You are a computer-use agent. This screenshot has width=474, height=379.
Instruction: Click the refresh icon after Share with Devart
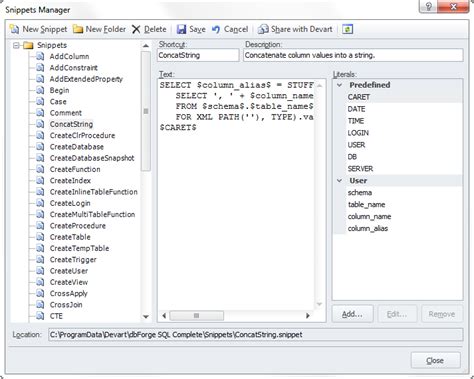pos(347,29)
